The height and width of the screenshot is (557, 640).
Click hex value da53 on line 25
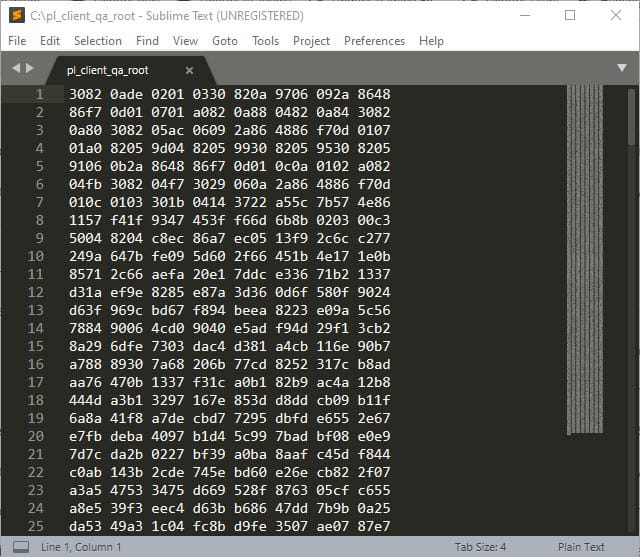85,526
